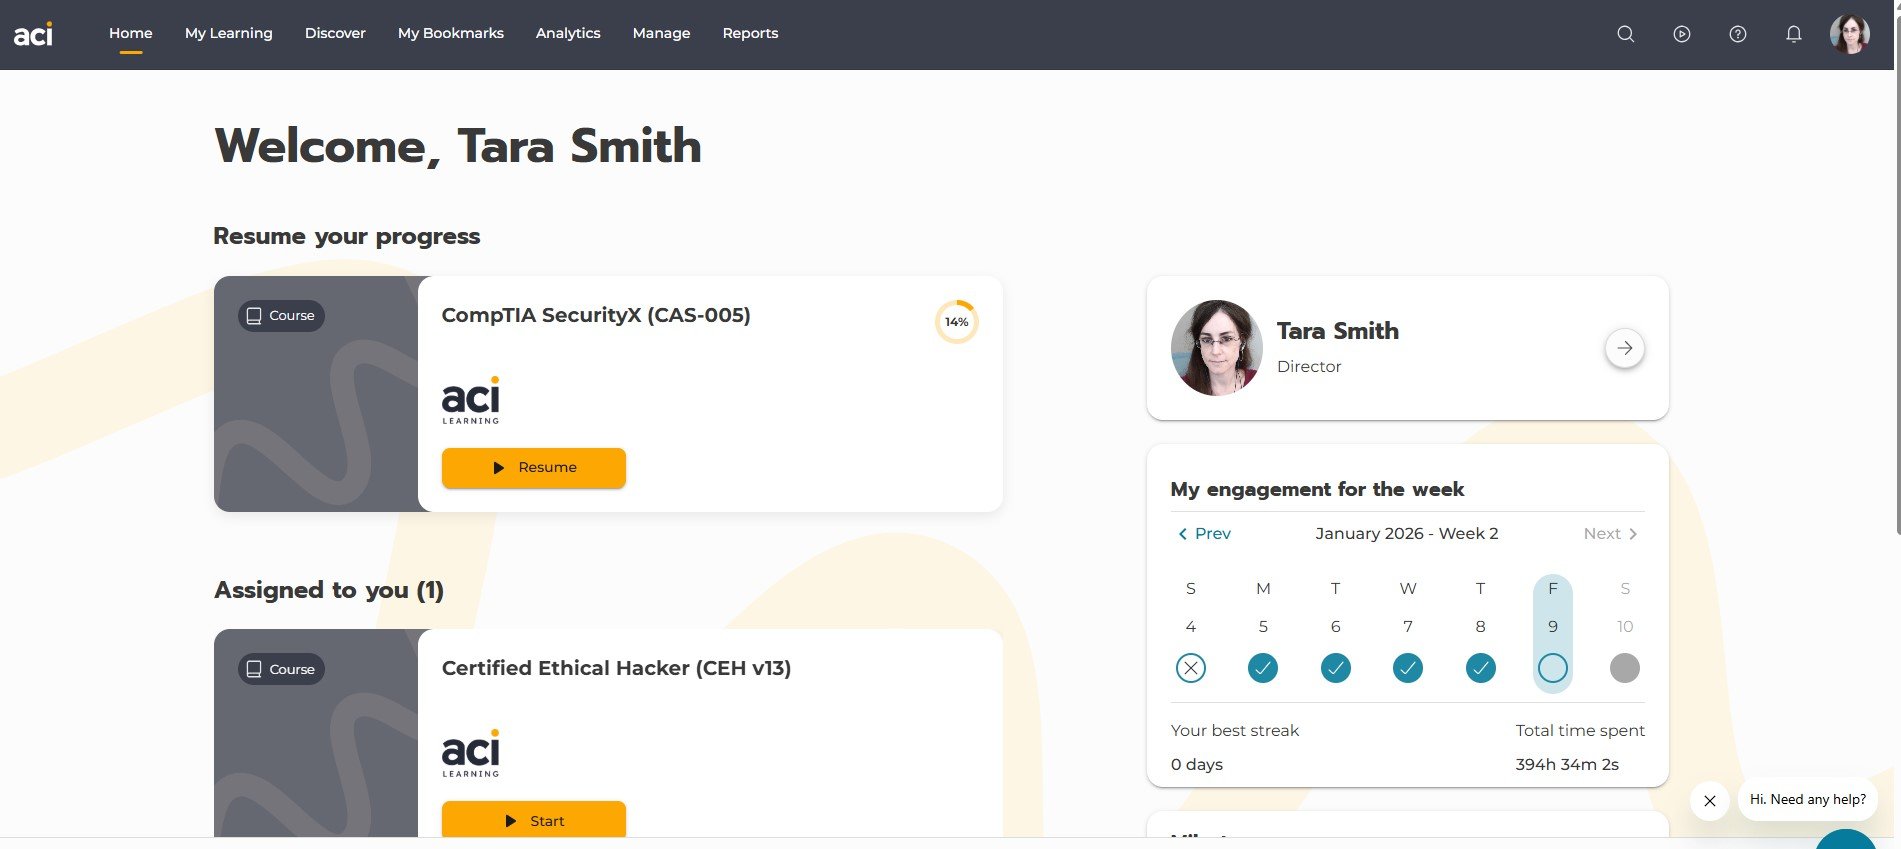The height and width of the screenshot is (849, 1901).
Task: Click the checkmark icon for Monday 5
Action: [1263, 668]
